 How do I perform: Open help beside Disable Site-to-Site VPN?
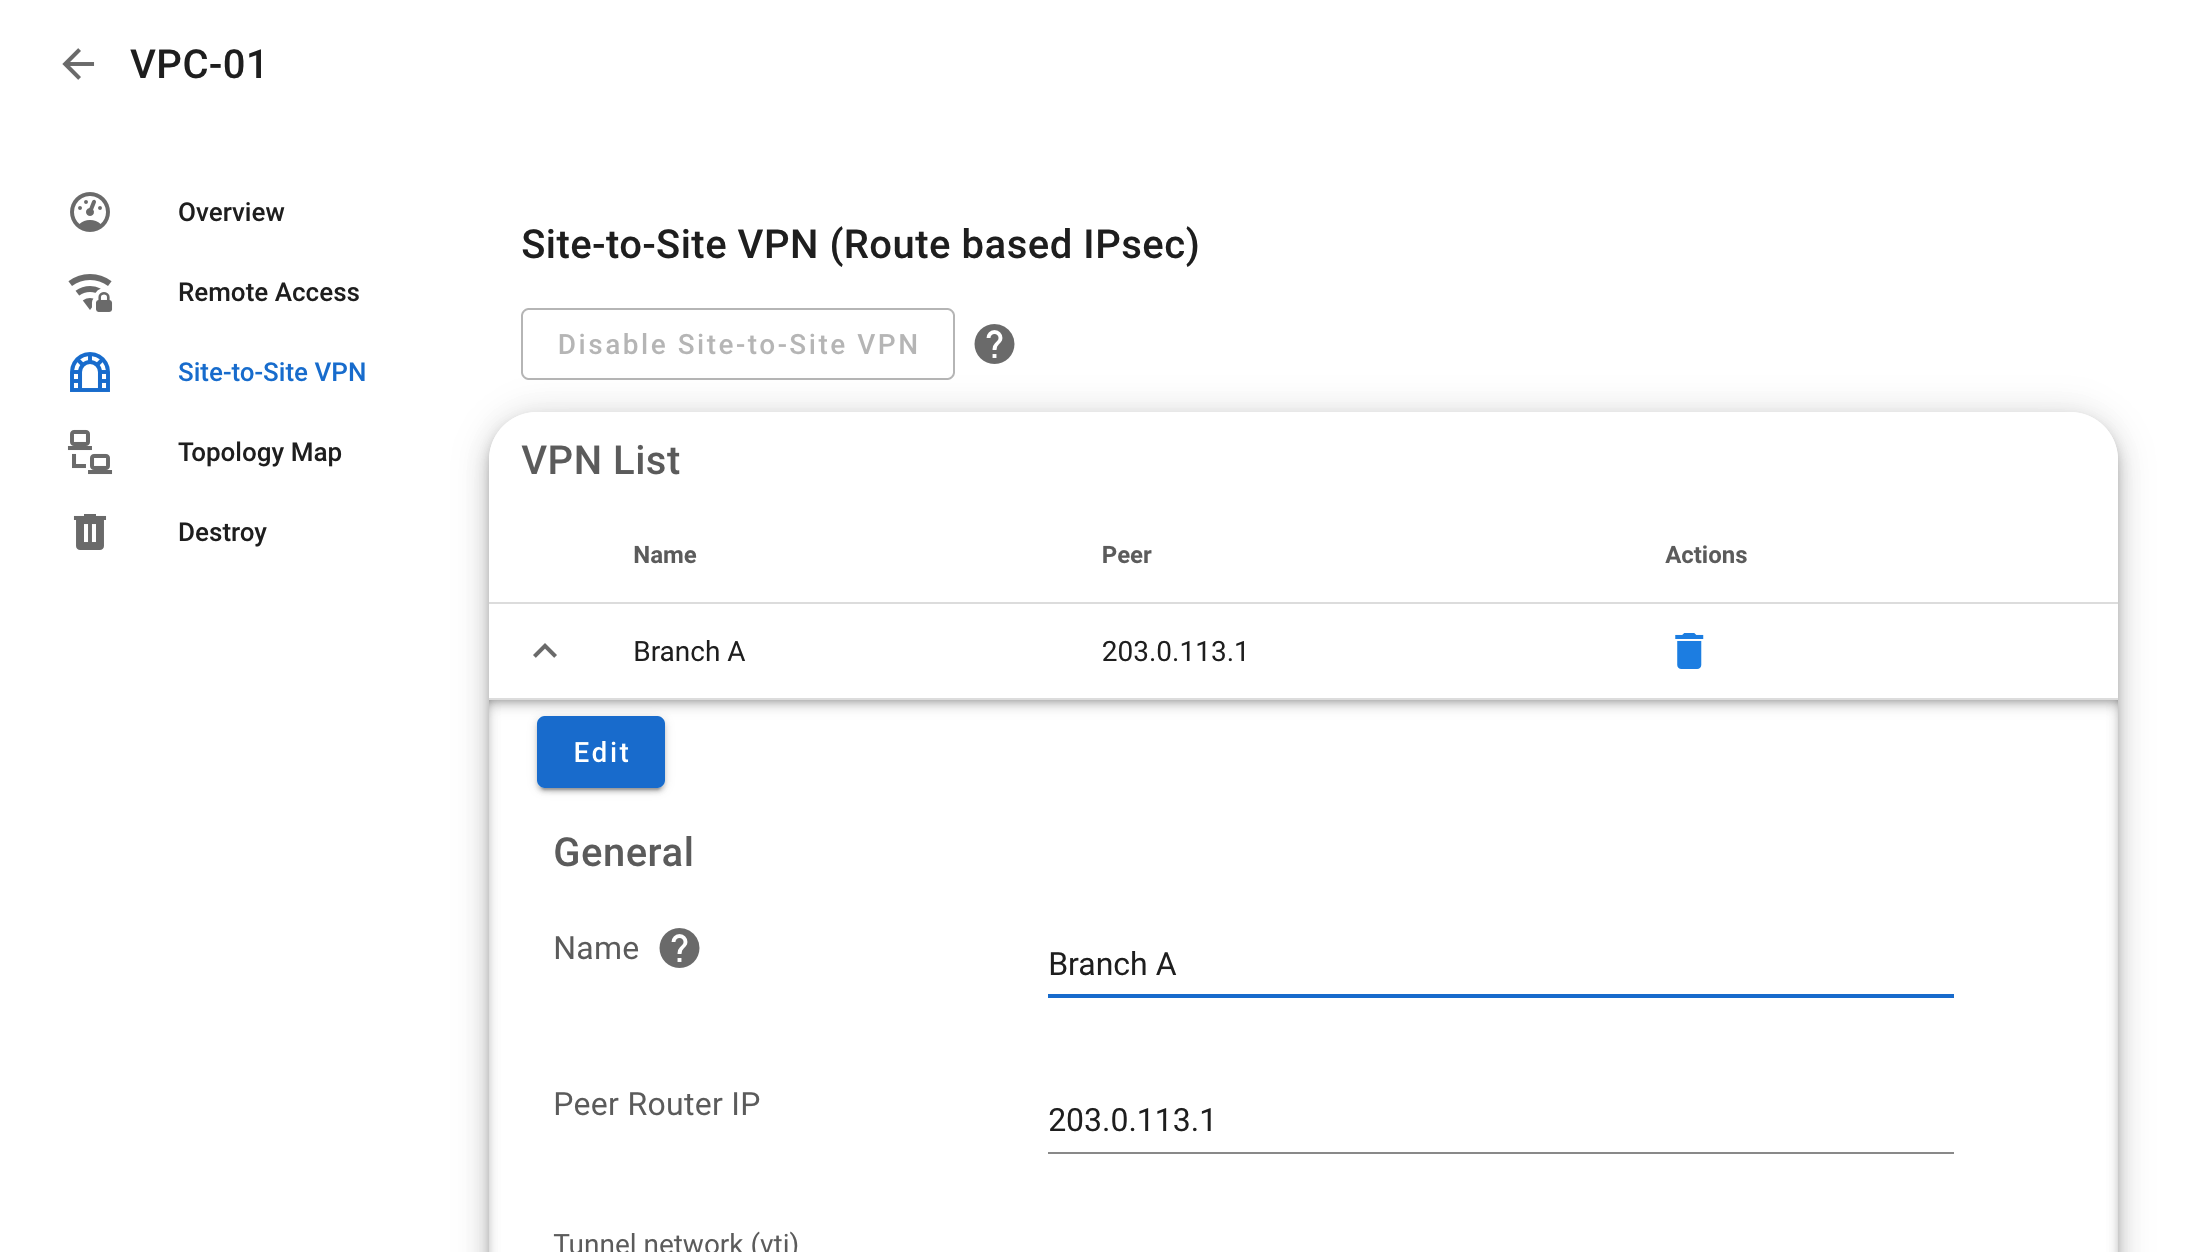pyautogui.click(x=994, y=344)
